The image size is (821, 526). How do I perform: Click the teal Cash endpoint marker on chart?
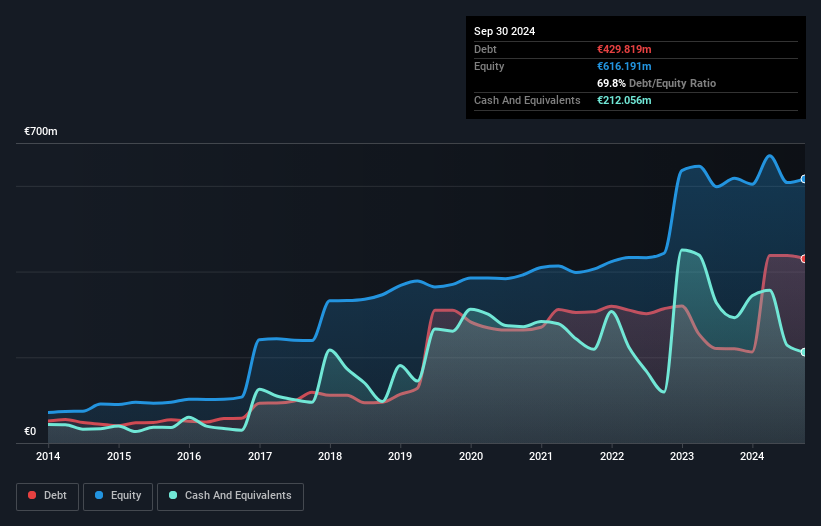804,352
